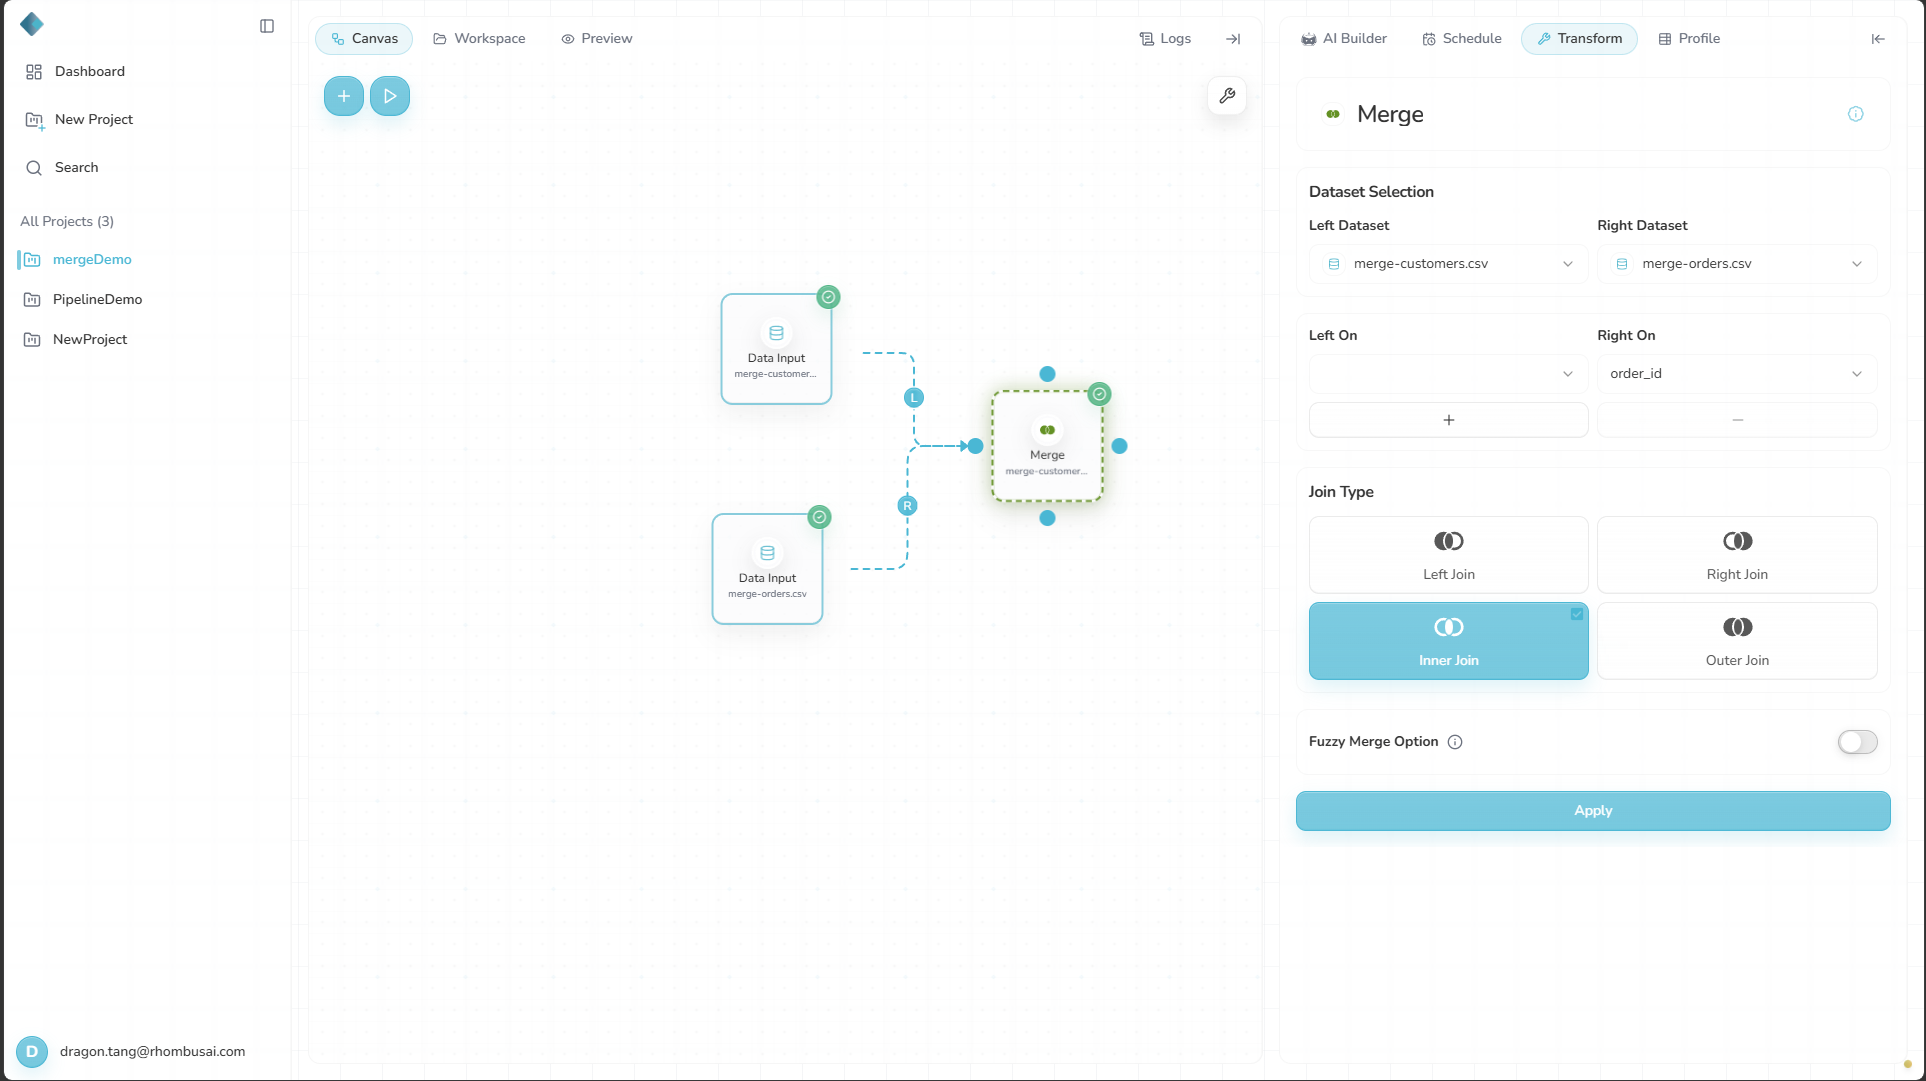Viewport: 1926px width, 1081px height.
Task: Choose Outer Join type
Action: coord(1737,641)
